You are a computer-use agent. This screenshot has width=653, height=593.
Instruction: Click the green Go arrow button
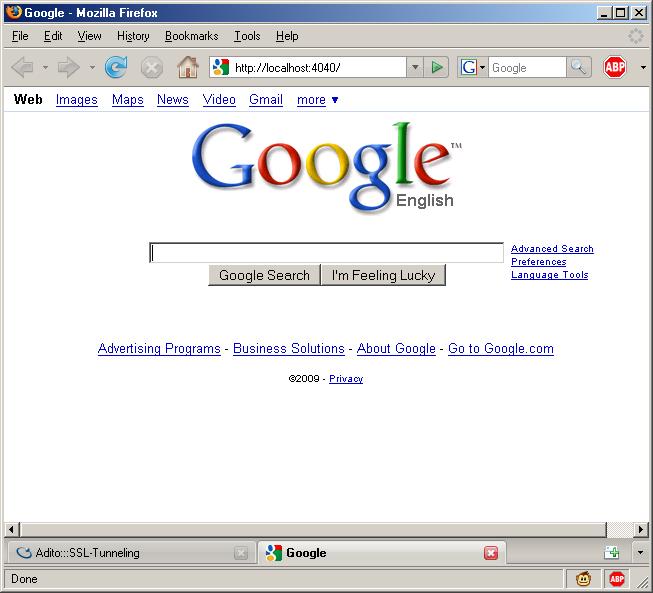[x=436, y=67]
